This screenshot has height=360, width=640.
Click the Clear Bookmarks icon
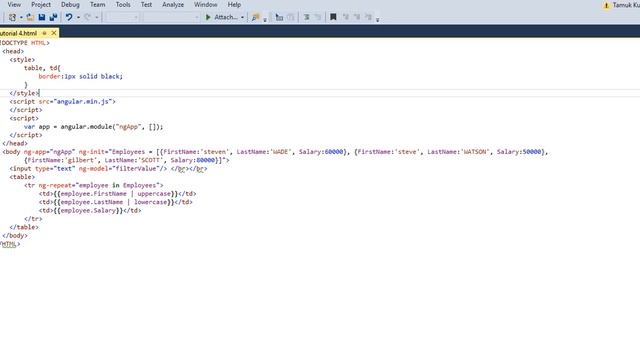(368, 17)
